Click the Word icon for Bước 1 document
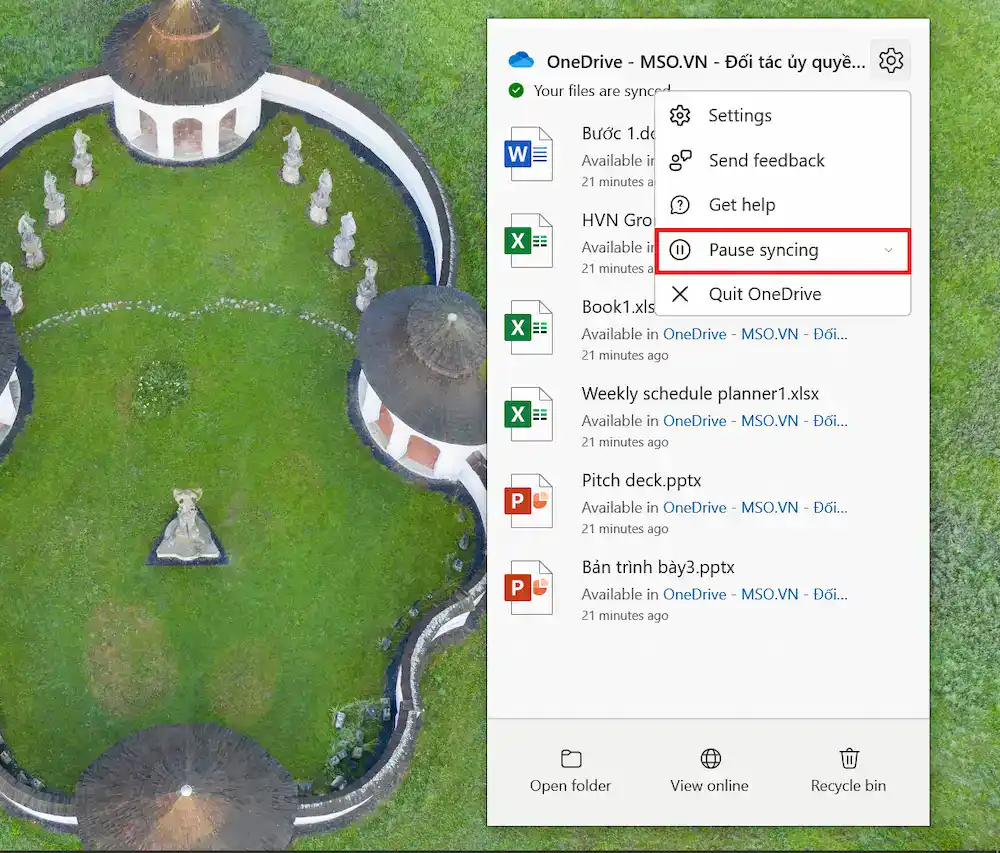The height and width of the screenshot is (853, 1000). pos(529,154)
